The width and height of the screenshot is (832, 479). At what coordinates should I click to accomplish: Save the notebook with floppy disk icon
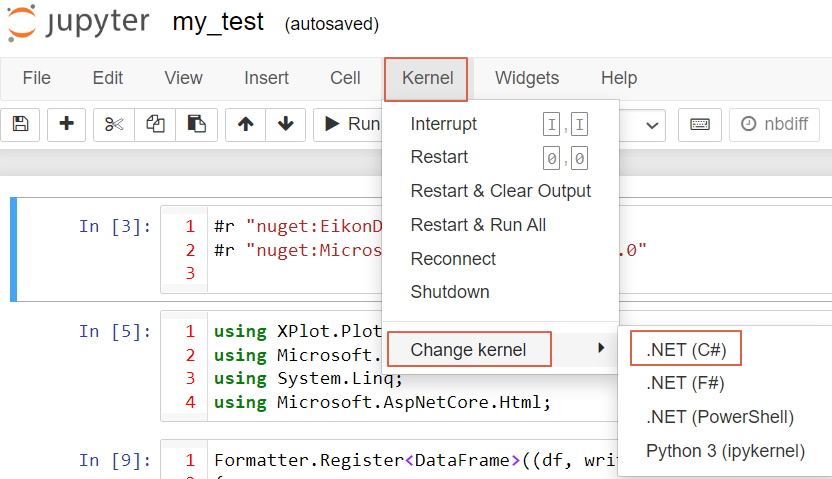(x=20, y=124)
